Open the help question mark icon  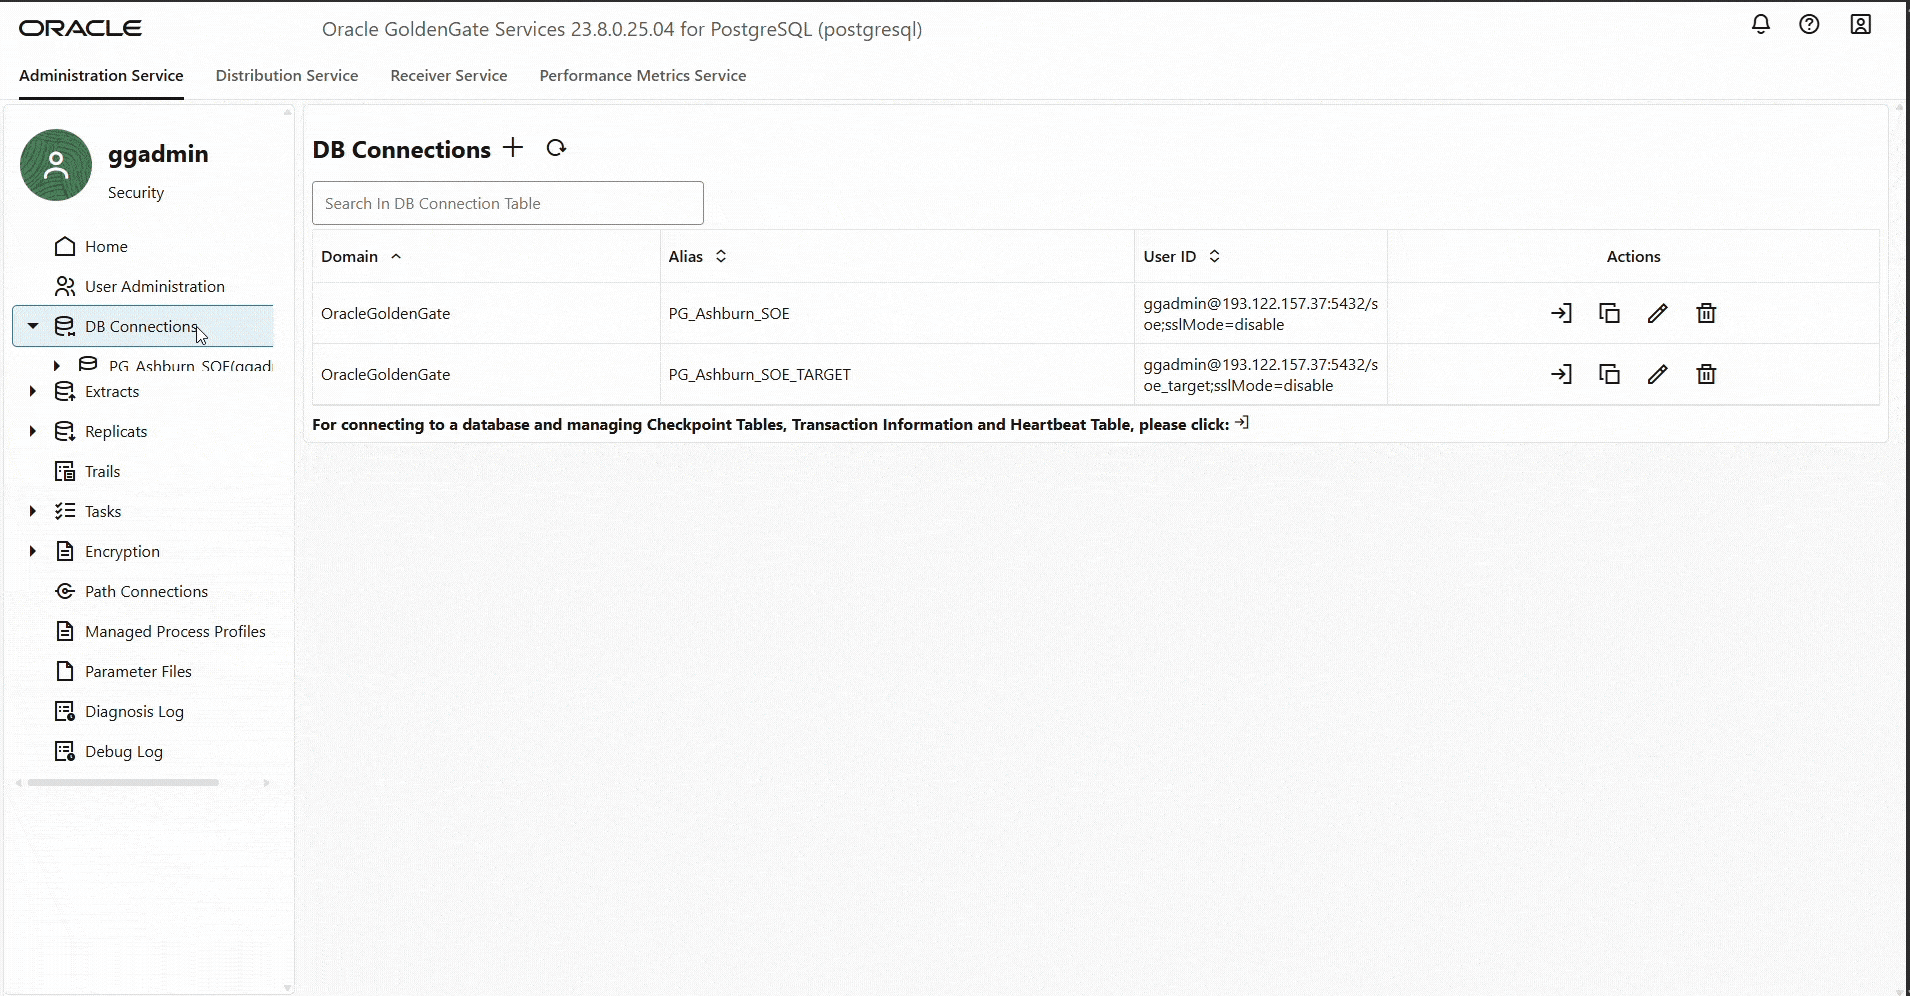click(x=1809, y=24)
